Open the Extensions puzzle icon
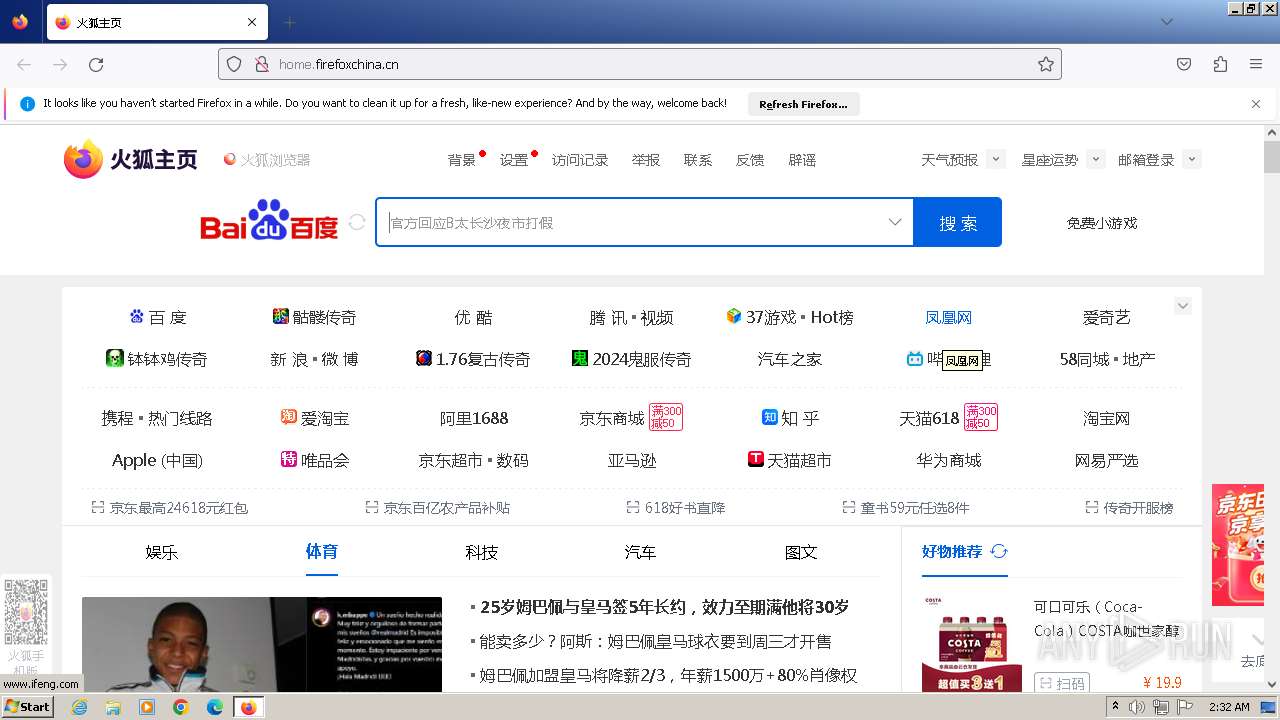Viewport: 1280px width, 720px height. [1220, 64]
